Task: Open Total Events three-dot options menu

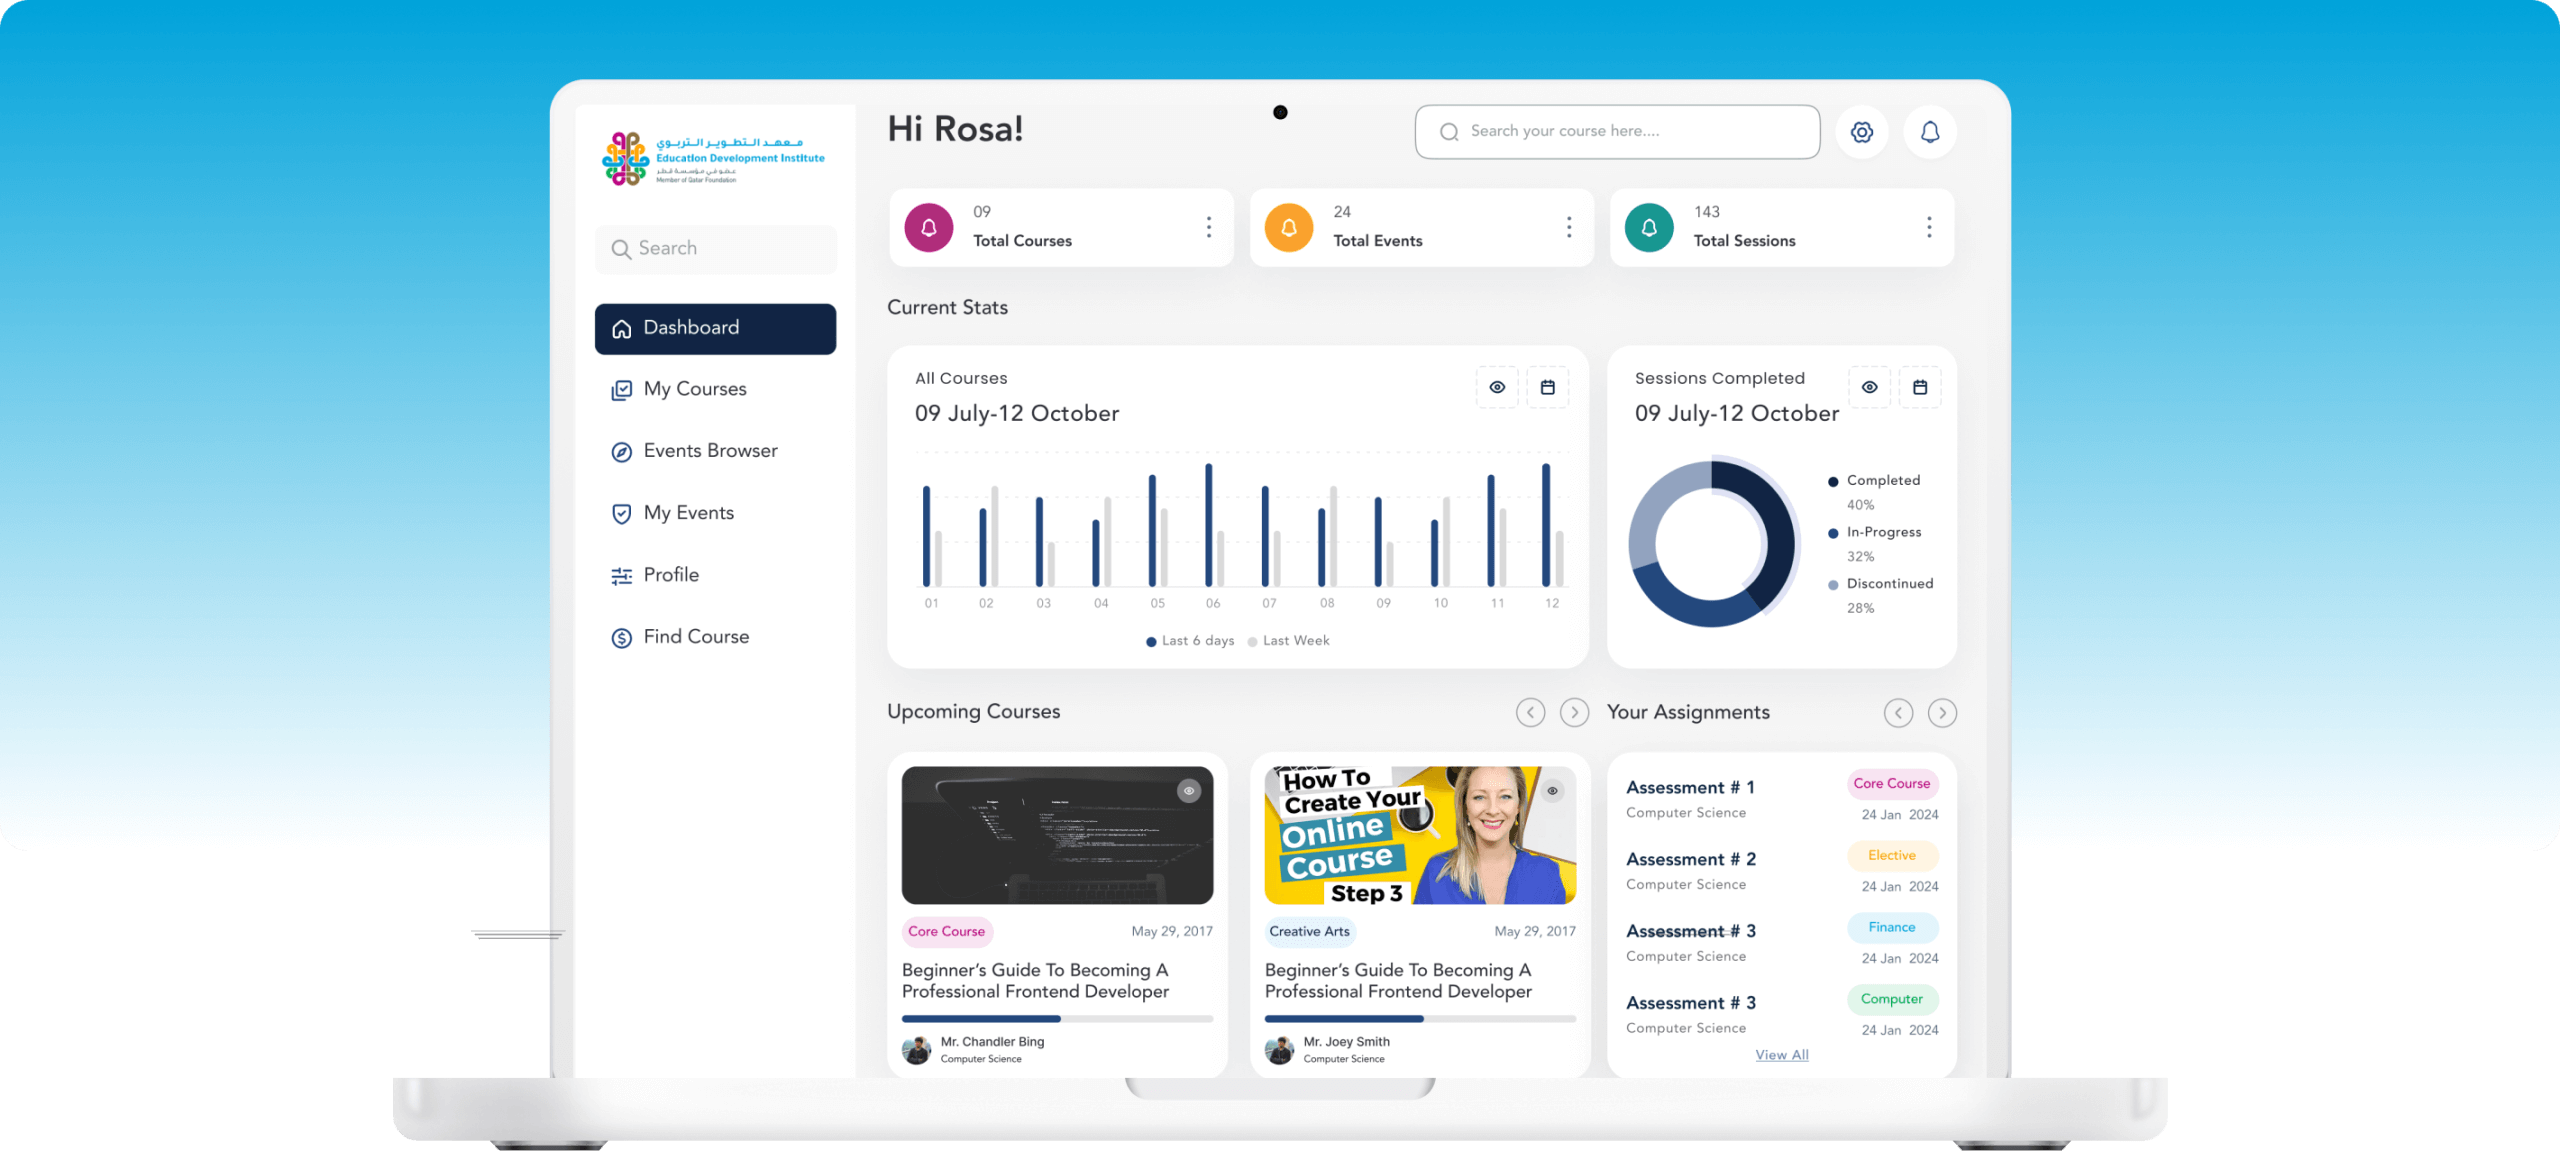Action: (x=1568, y=227)
